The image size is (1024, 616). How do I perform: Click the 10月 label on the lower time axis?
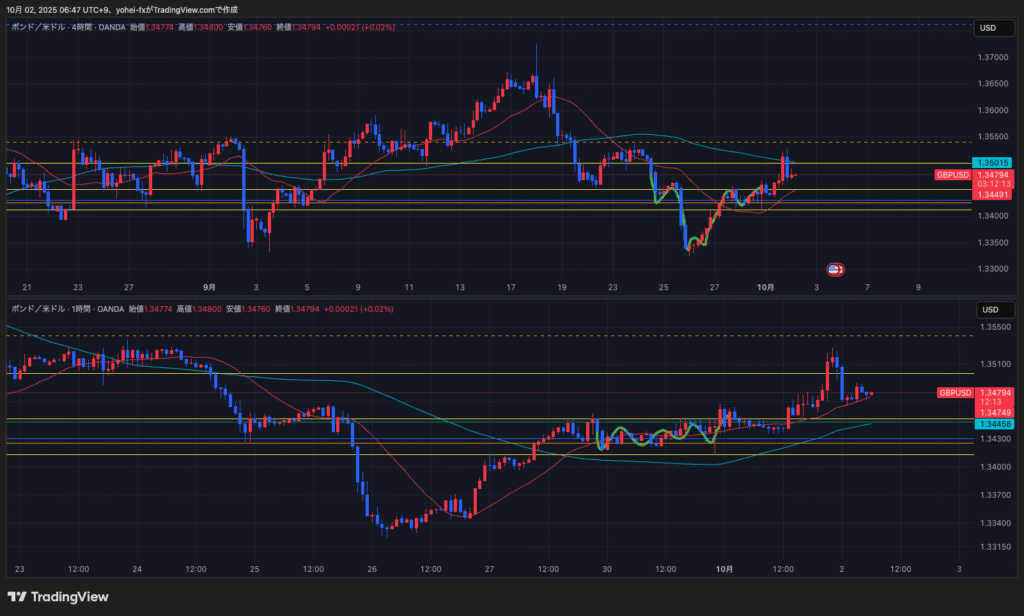pyautogui.click(x=725, y=569)
